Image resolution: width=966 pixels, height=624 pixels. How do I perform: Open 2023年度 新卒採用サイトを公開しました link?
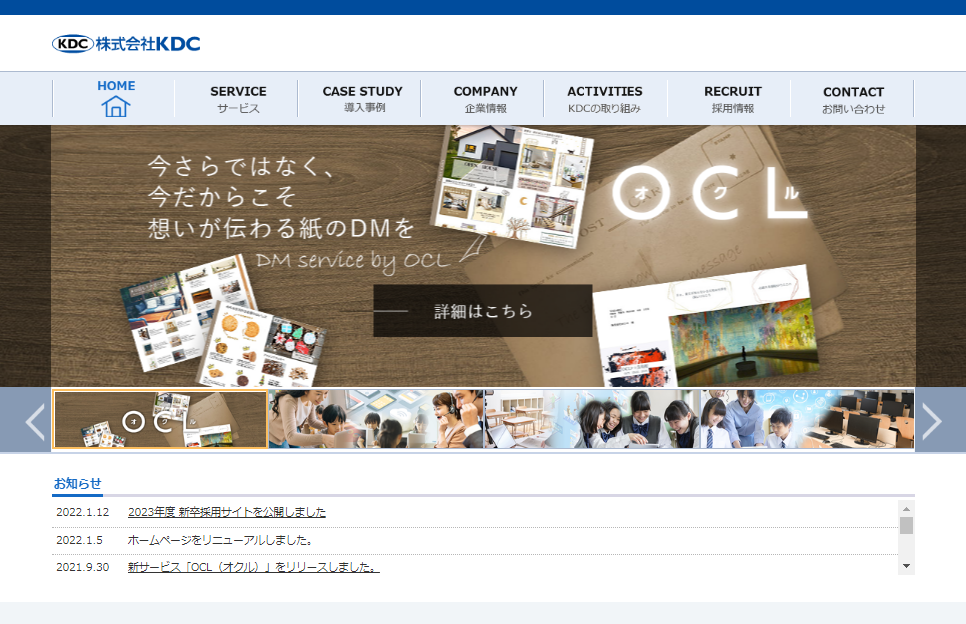click(x=227, y=512)
